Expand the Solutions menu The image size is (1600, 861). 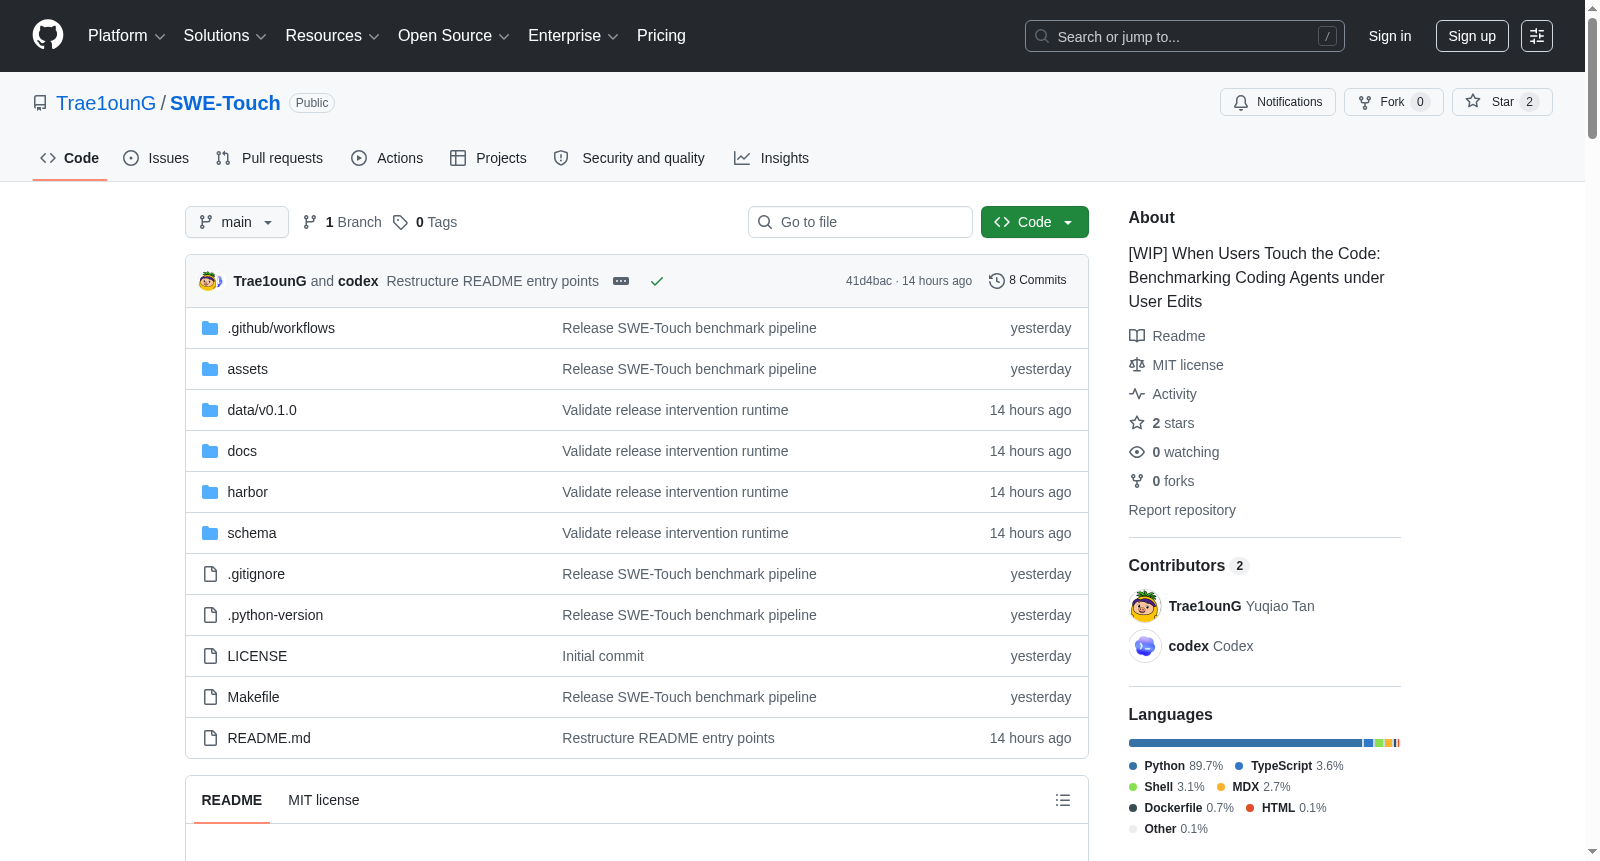[x=225, y=36]
